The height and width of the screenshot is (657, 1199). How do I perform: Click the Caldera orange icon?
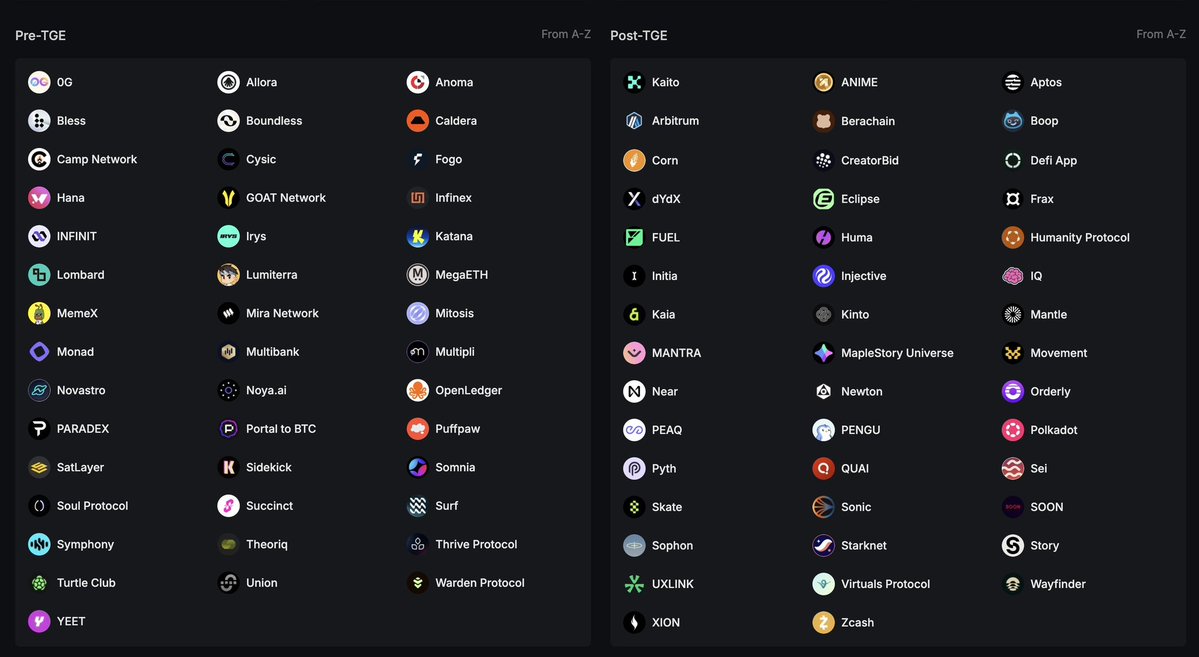418,121
